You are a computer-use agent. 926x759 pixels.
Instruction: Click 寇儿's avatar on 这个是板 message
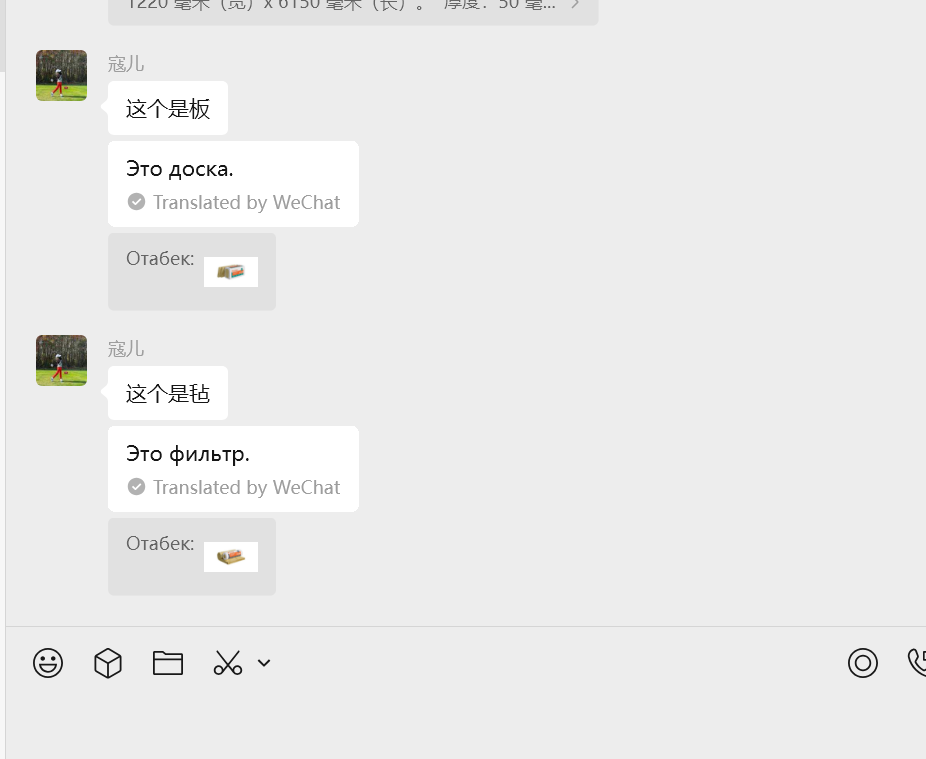point(61,76)
